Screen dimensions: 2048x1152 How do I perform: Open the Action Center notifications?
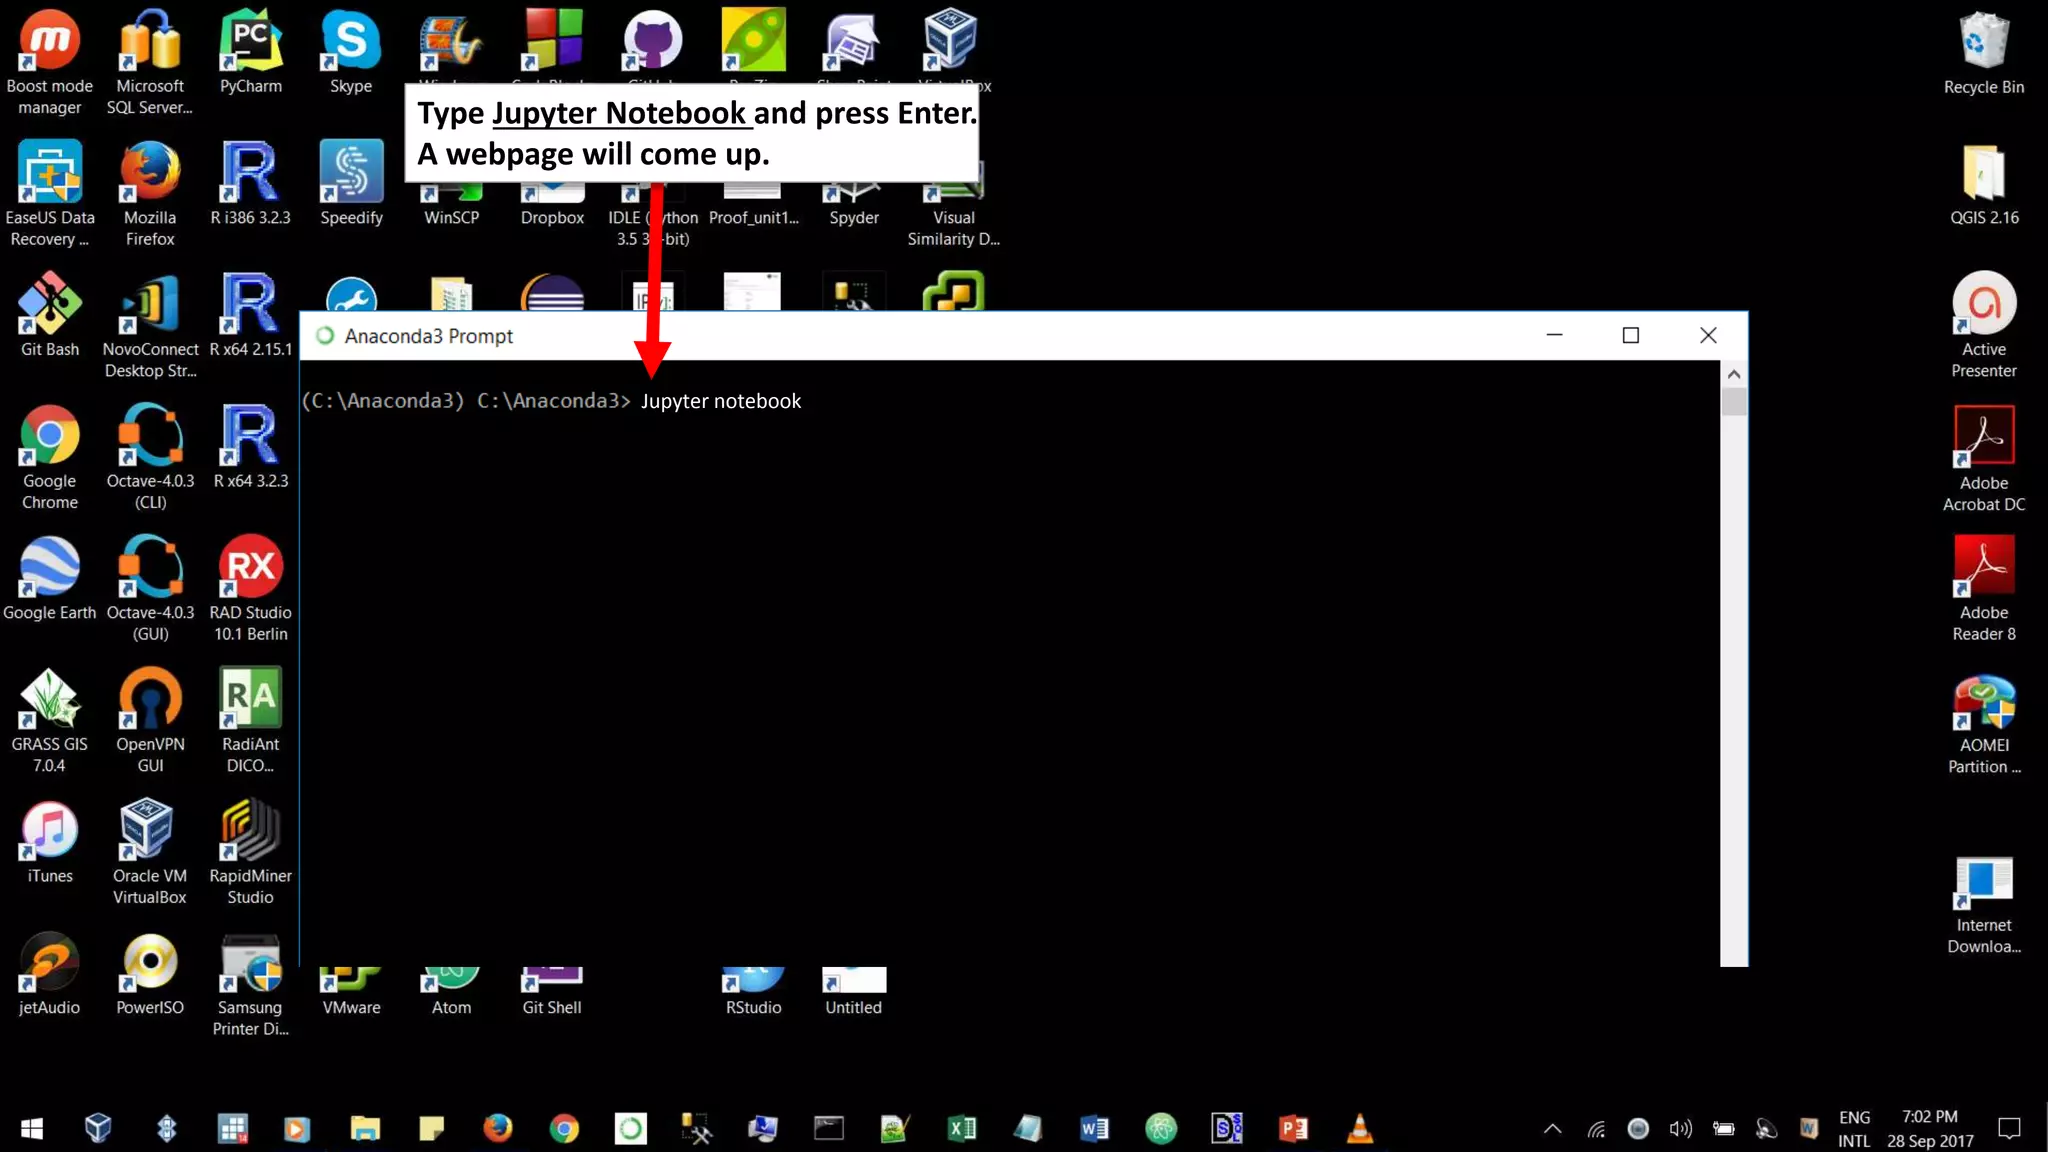click(x=2008, y=1129)
